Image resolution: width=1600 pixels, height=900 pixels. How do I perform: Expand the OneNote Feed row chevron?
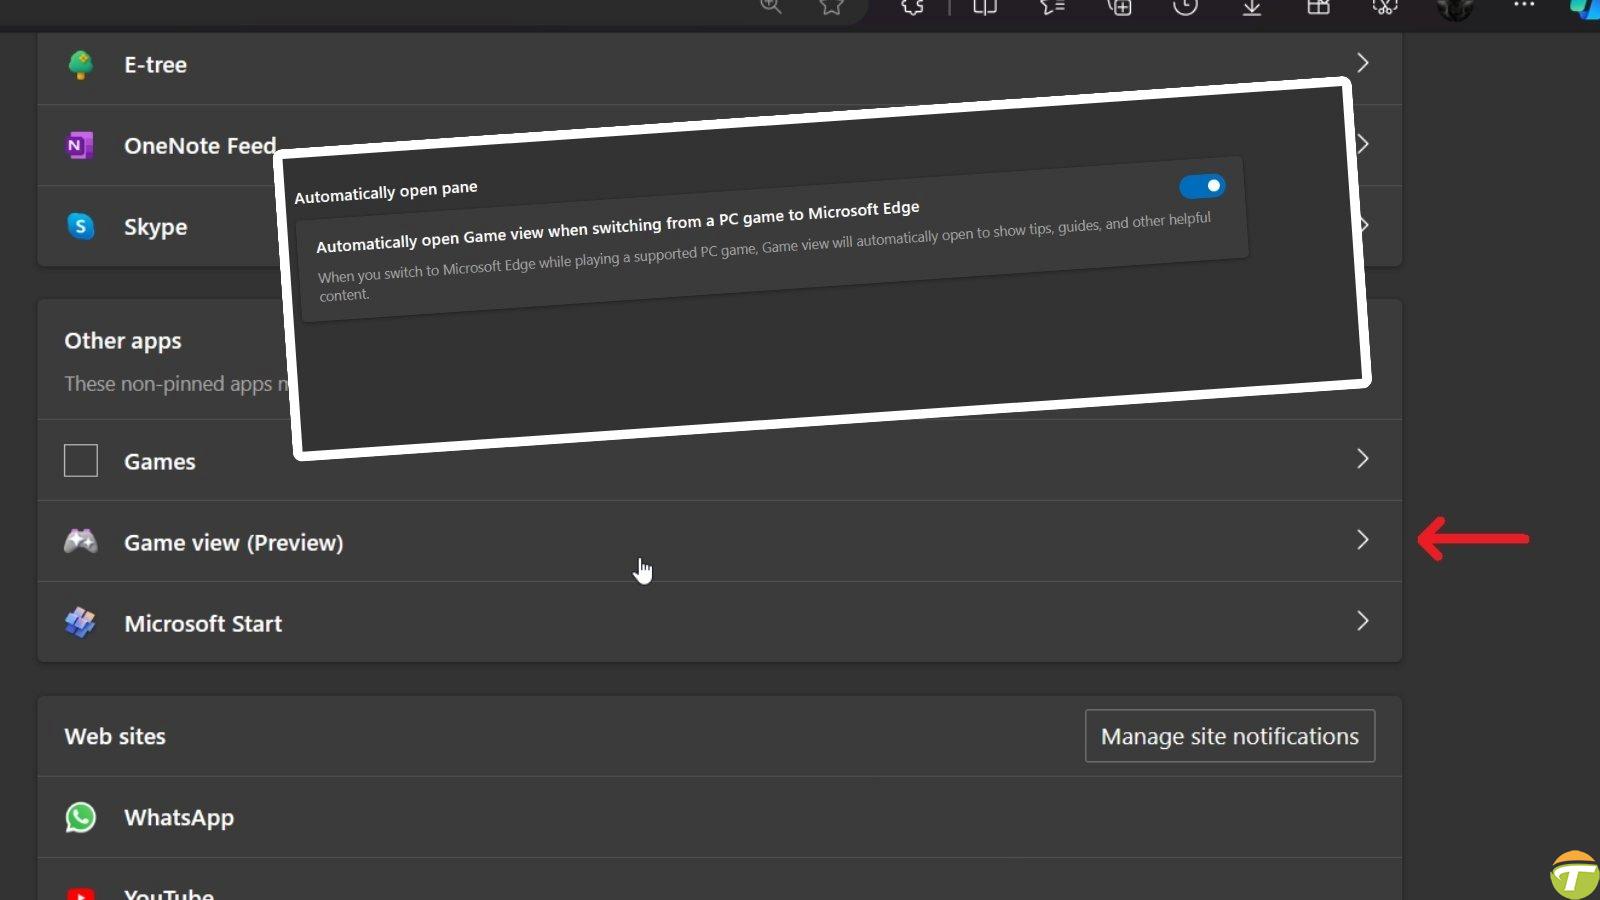pyautogui.click(x=1363, y=144)
